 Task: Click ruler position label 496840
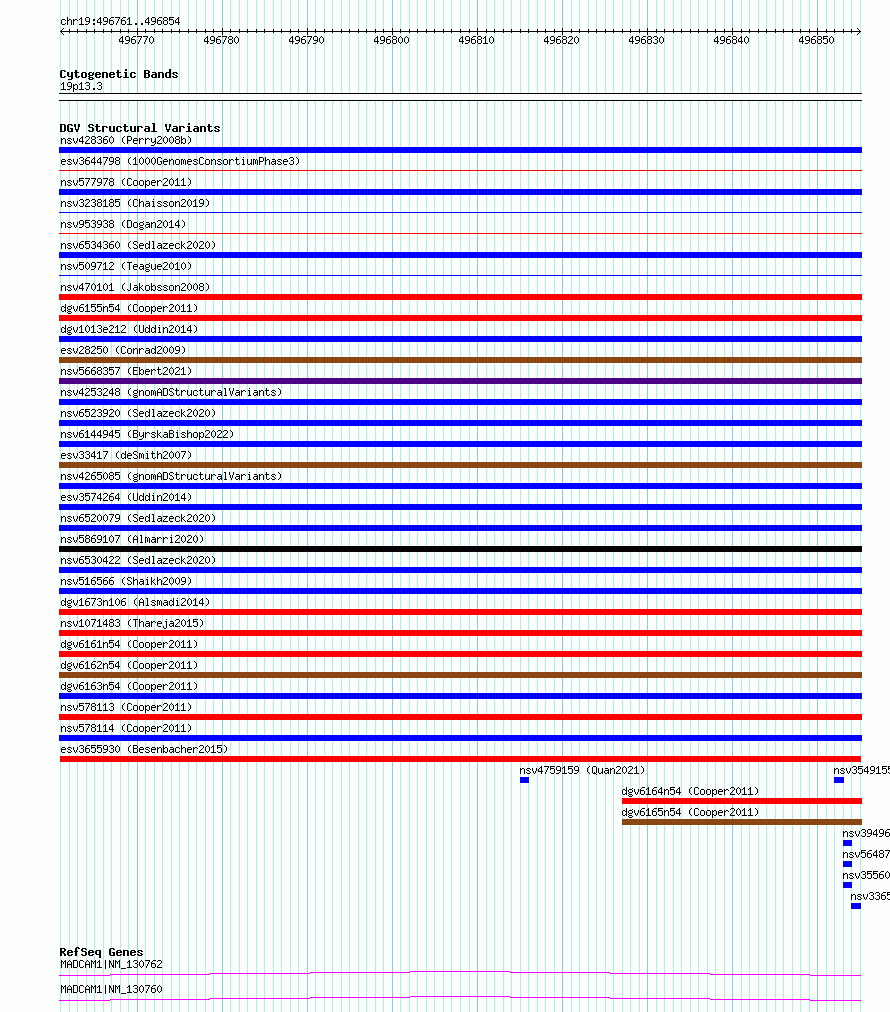731,40
